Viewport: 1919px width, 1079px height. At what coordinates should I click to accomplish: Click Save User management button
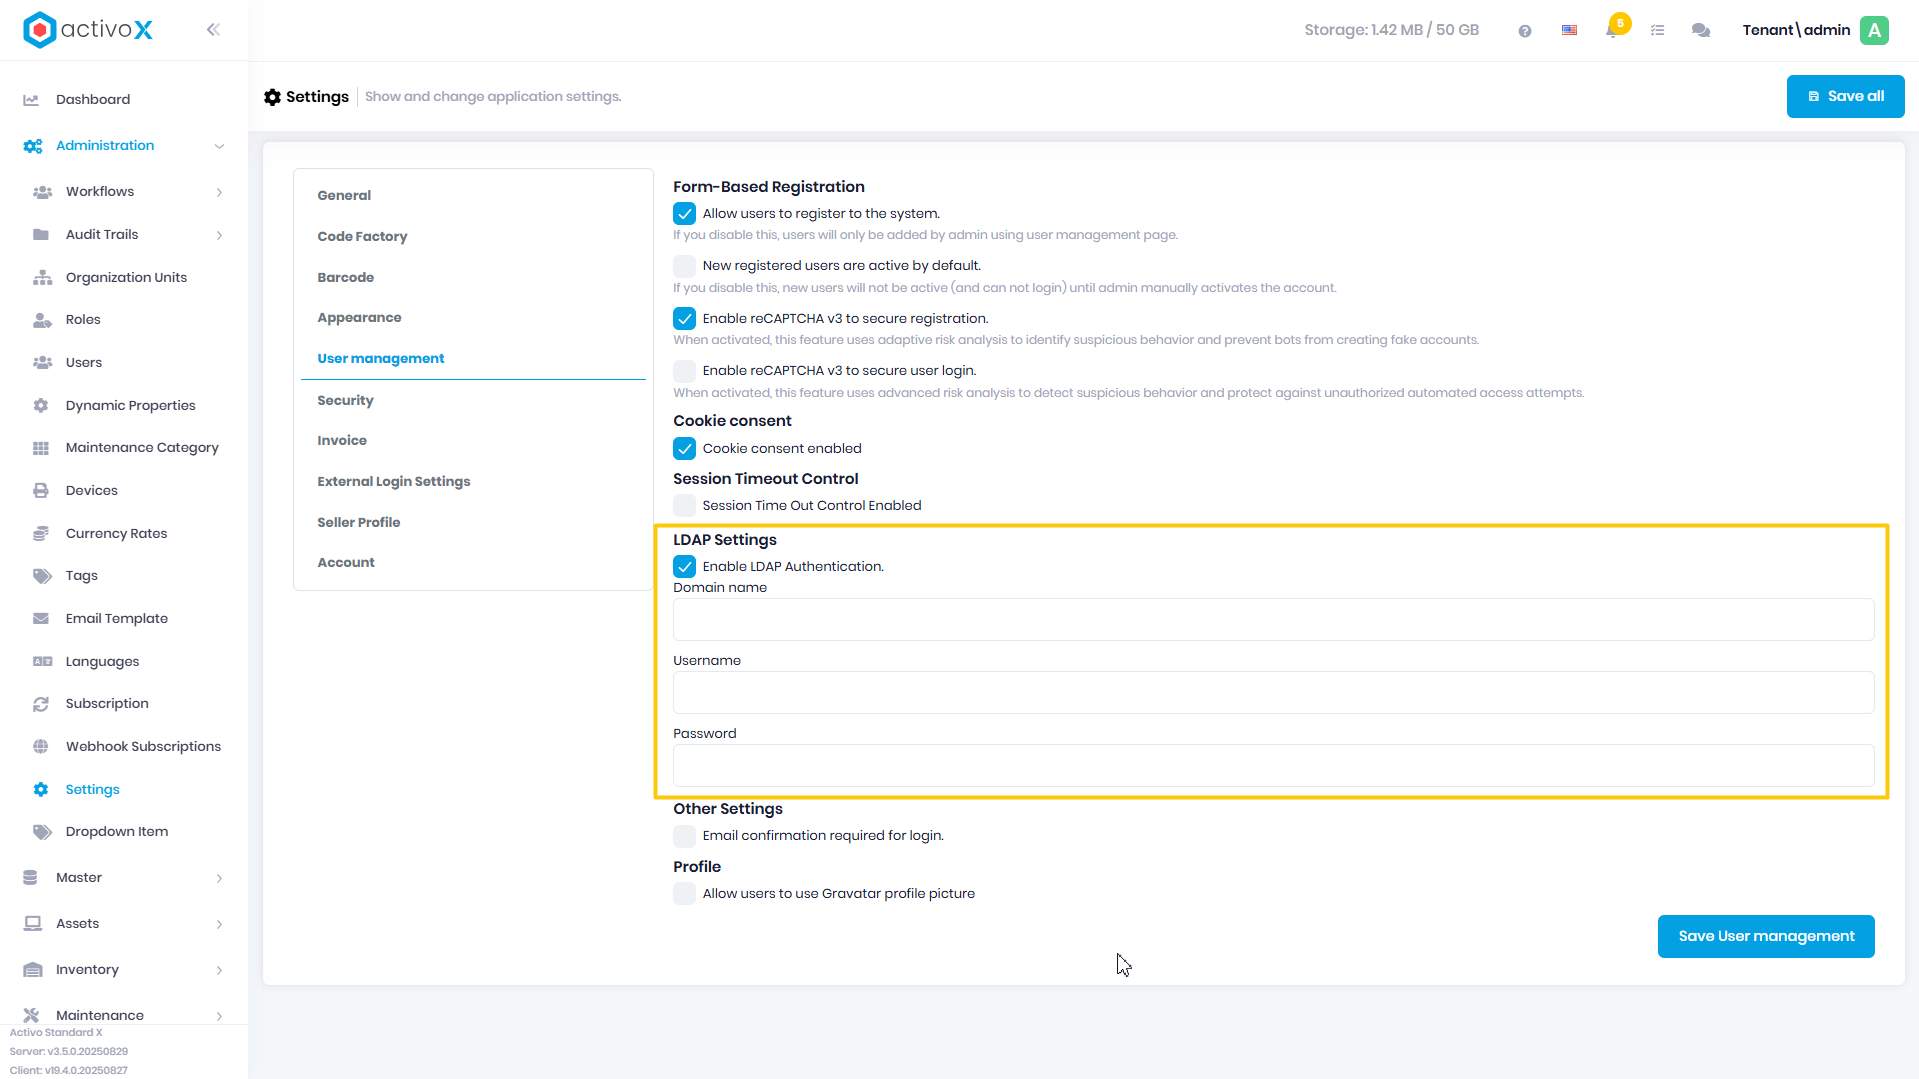[1766, 937]
